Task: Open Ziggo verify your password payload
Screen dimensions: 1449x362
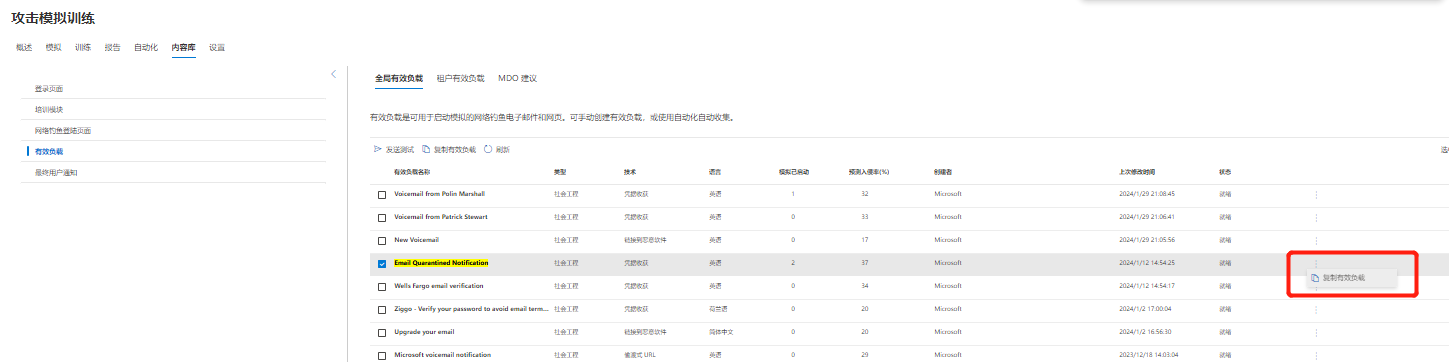Action: click(471, 309)
